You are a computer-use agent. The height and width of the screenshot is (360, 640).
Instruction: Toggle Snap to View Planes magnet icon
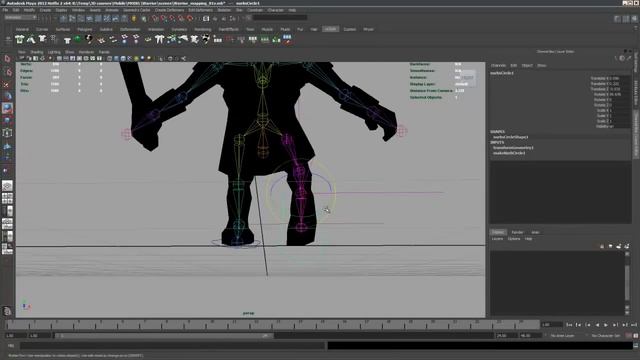[181, 18]
